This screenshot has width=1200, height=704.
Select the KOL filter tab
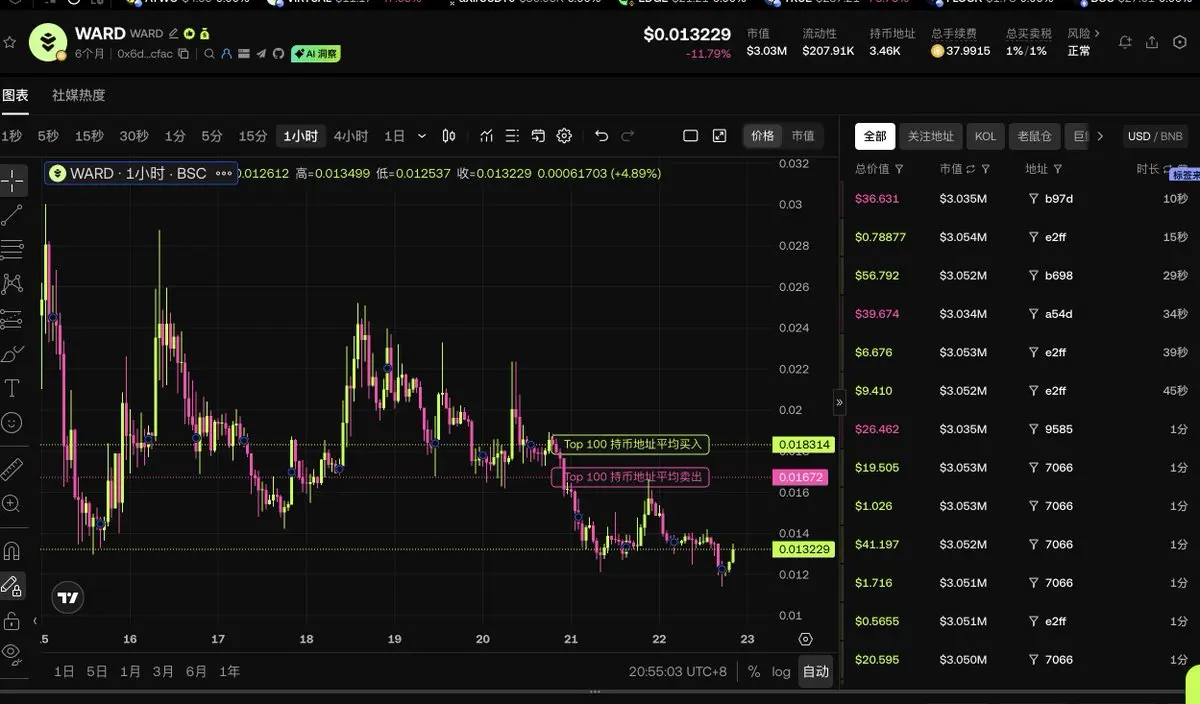985,136
